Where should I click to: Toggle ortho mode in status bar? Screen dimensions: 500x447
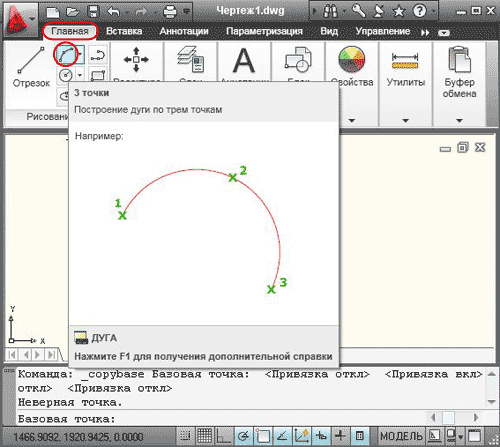[223, 435]
